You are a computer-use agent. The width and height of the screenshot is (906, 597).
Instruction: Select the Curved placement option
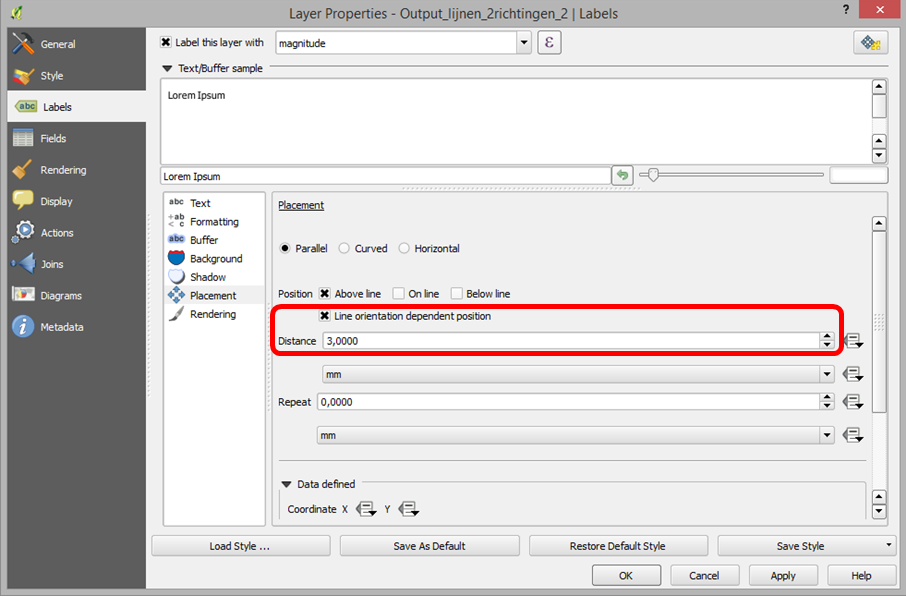(343, 248)
